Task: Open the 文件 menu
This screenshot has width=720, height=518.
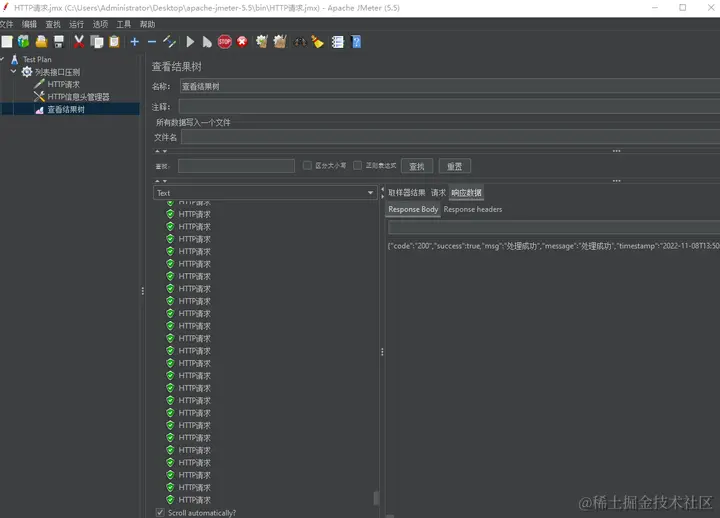Action: [x=6, y=24]
